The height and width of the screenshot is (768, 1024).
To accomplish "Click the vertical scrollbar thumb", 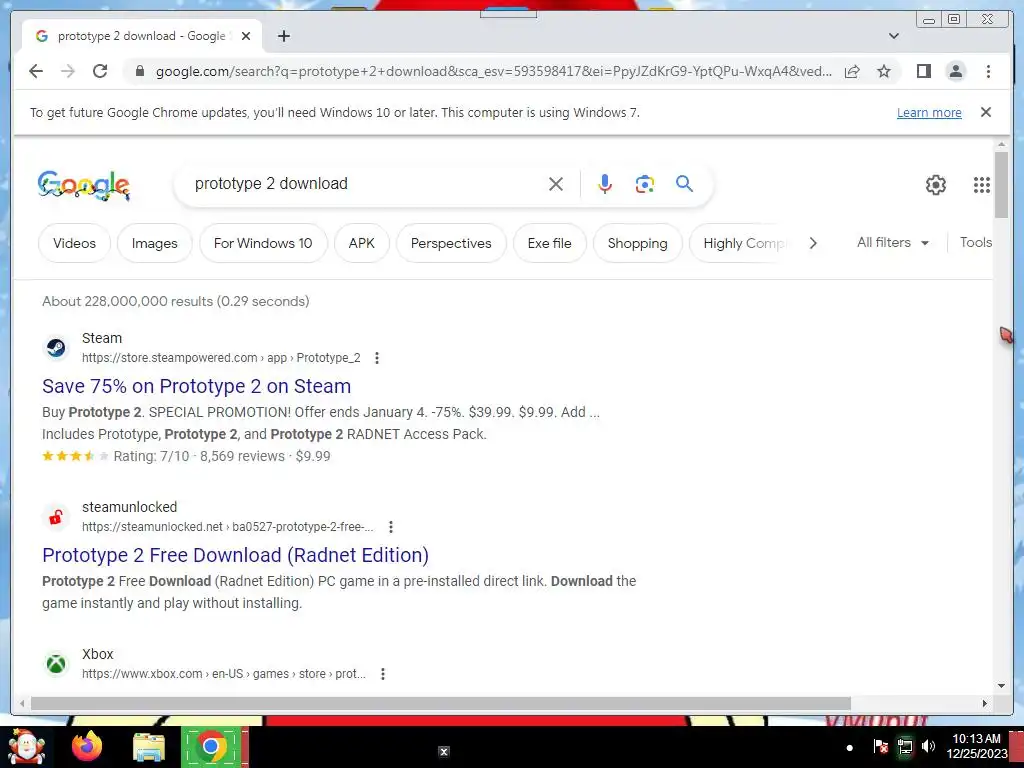I will coord(1001,185).
